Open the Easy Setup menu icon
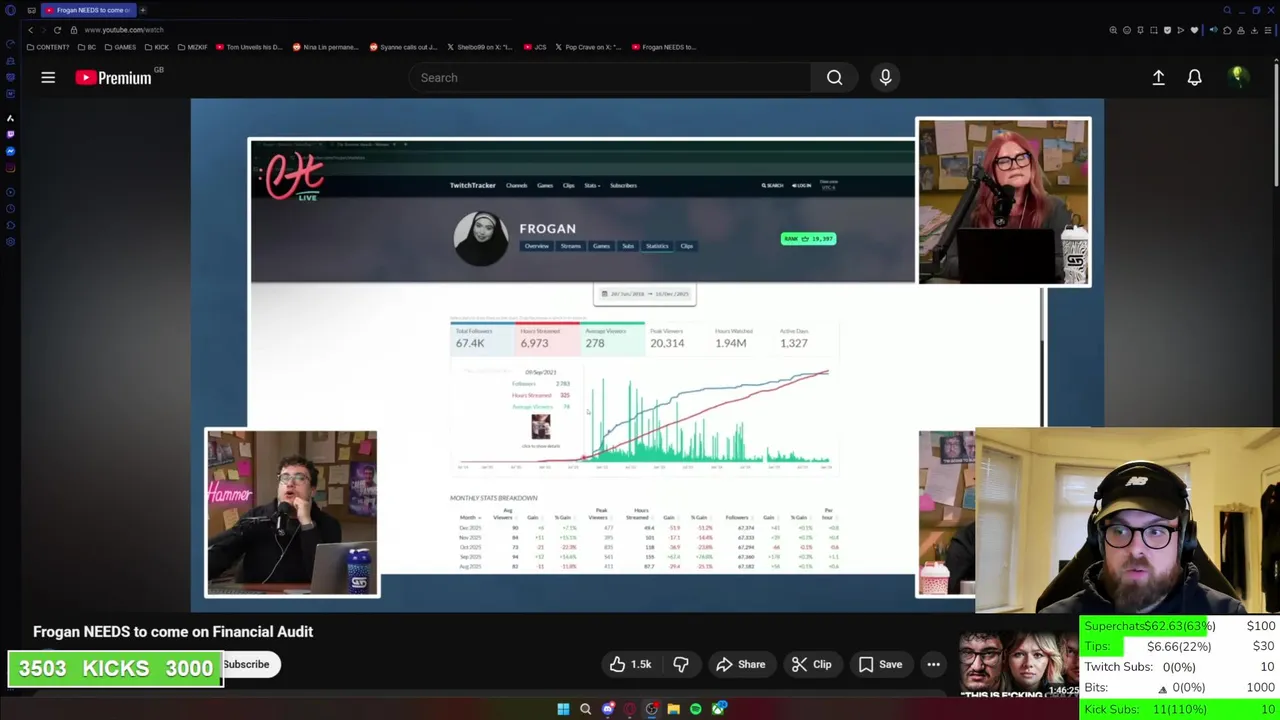Viewport: 1280px width, 720px height. [x=1268, y=30]
